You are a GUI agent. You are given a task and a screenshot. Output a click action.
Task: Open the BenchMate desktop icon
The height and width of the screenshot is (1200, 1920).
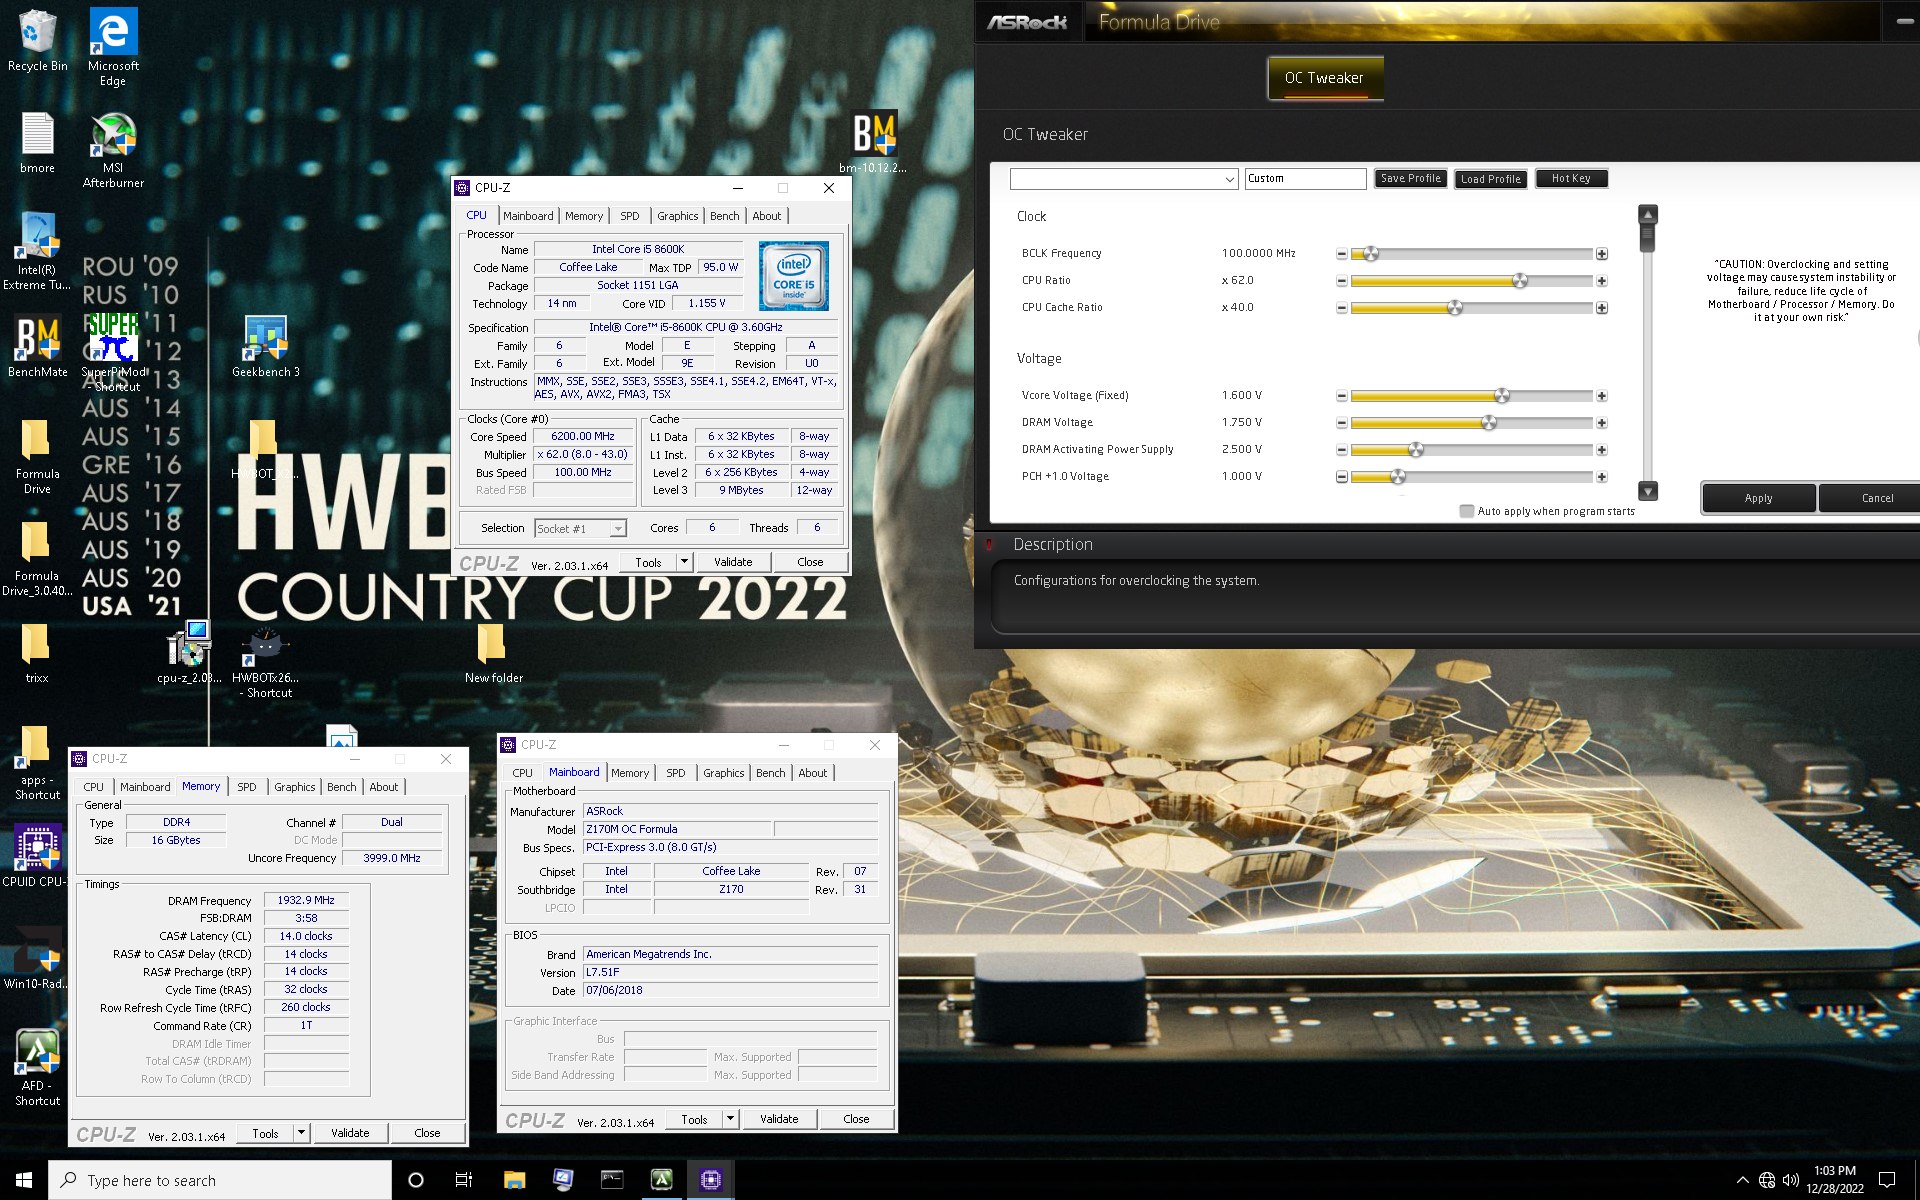37,347
